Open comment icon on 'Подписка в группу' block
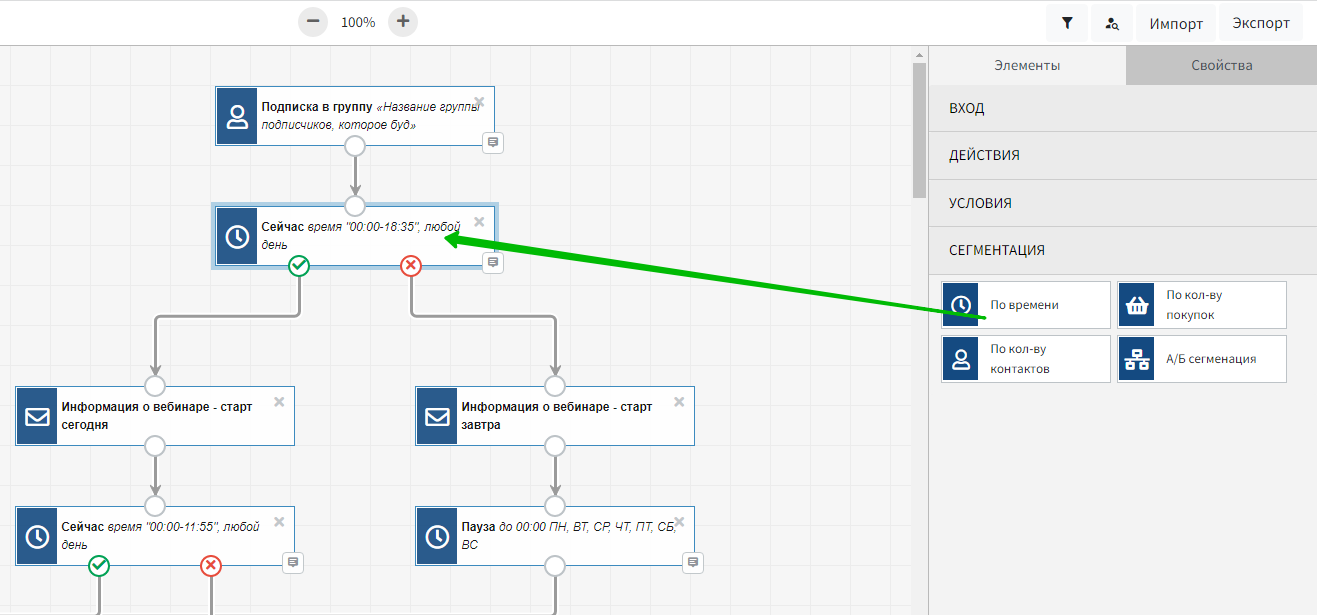 pos(492,143)
